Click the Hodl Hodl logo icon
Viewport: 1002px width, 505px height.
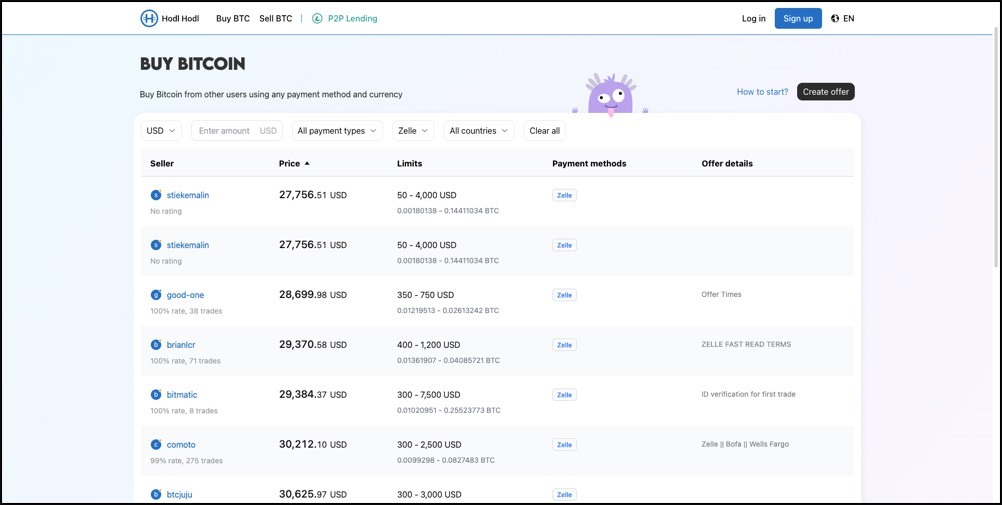(149, 19)
